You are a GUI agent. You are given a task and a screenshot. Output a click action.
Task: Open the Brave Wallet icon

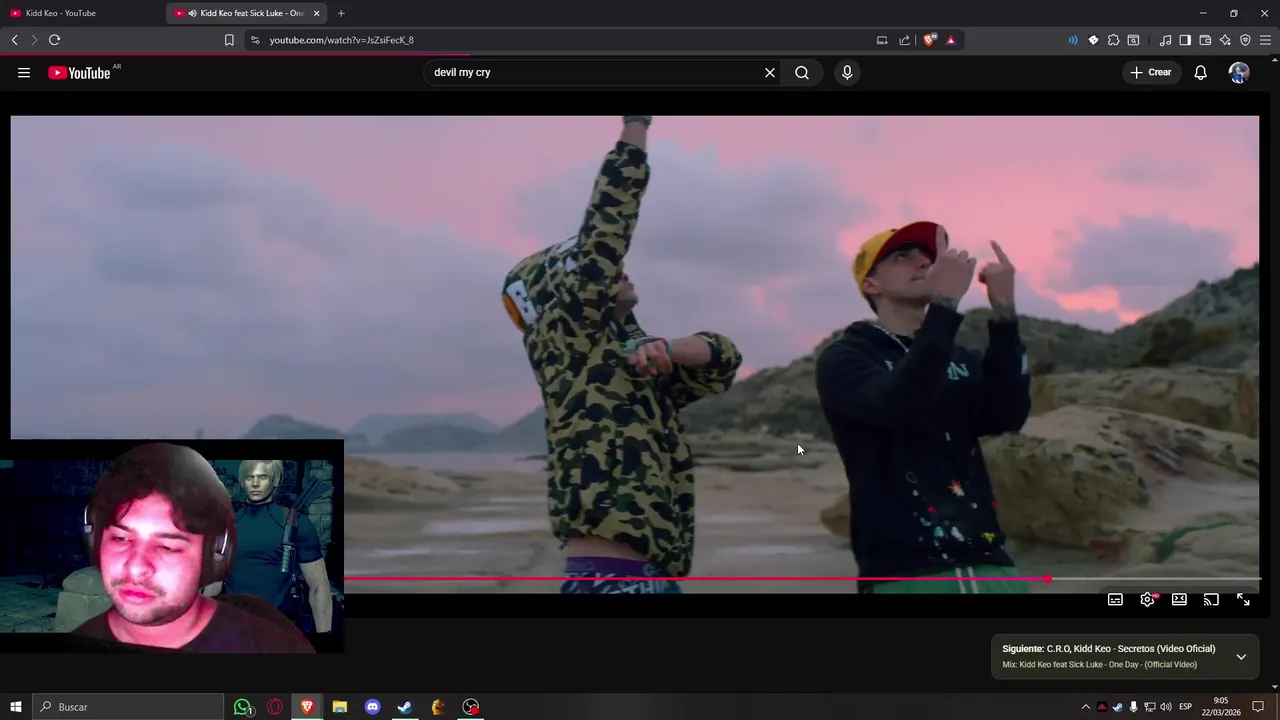tap(1205, 40)
